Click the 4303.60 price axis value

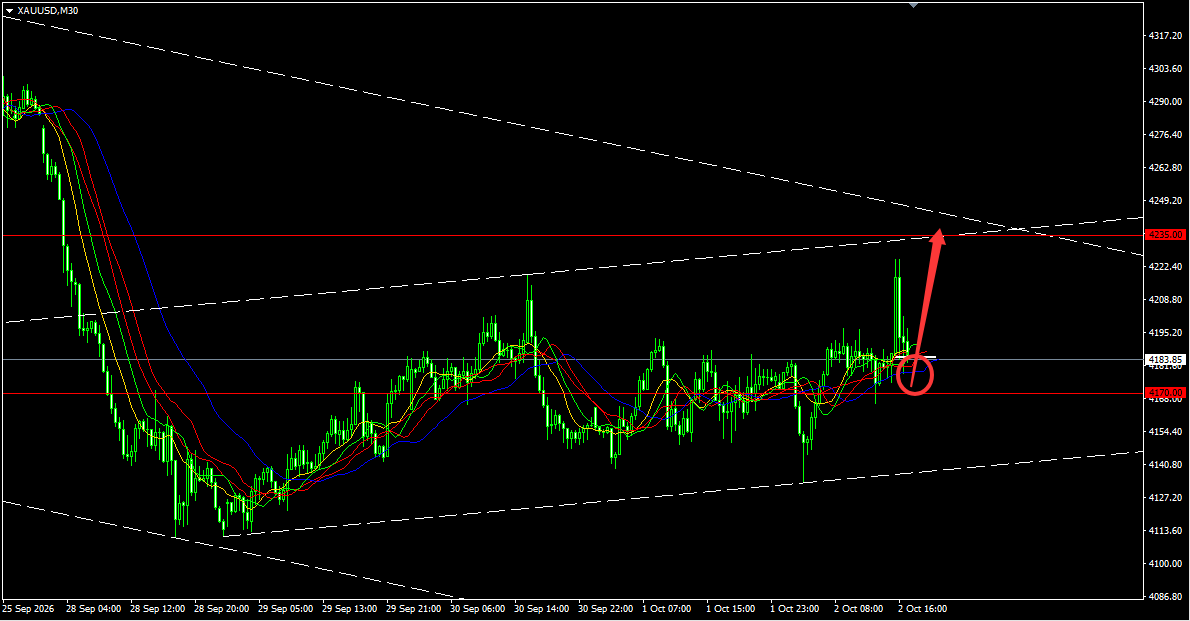(x=1165, y=68)
